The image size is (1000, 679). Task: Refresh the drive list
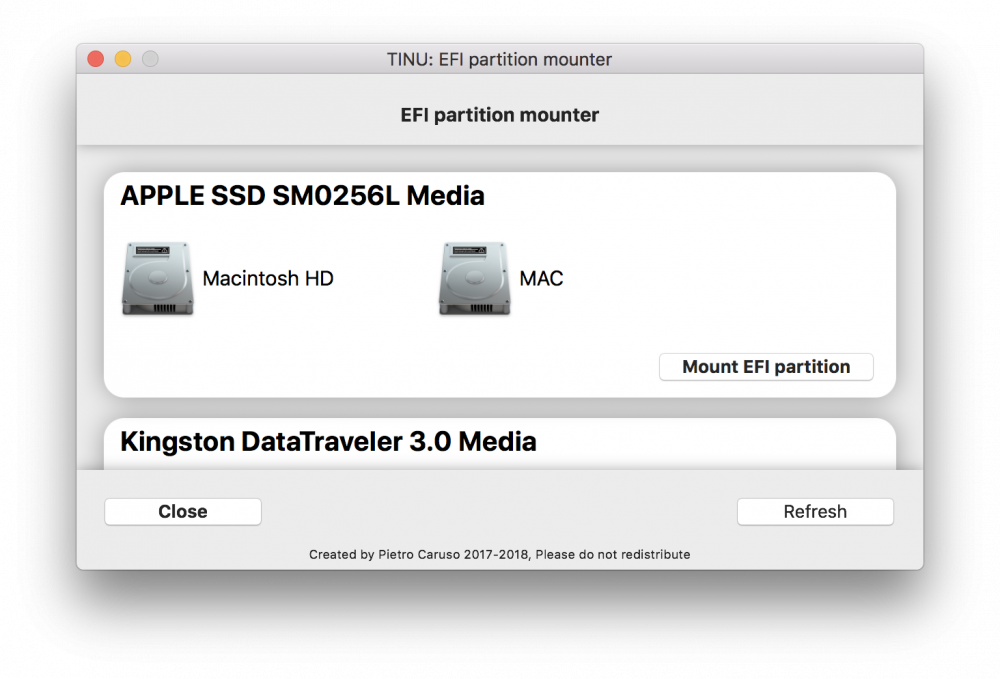[815, 511]
